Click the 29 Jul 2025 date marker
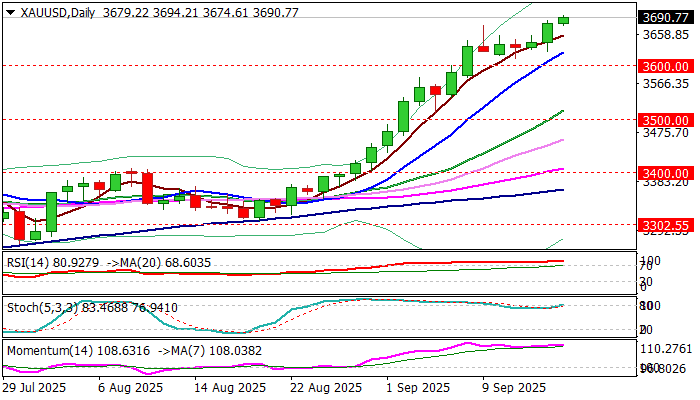The width and height of the screenshot is (700, 400). [34, 388]
